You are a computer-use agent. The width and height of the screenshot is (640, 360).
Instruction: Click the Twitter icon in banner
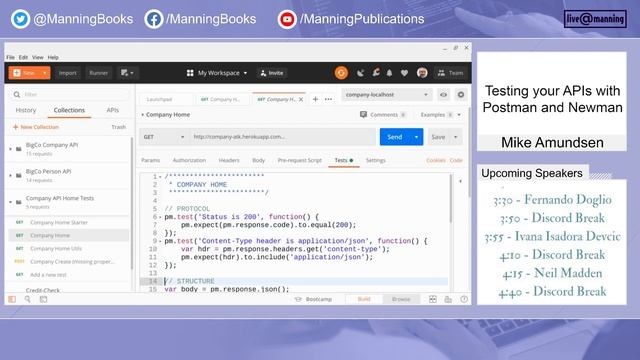coord(20,19)
